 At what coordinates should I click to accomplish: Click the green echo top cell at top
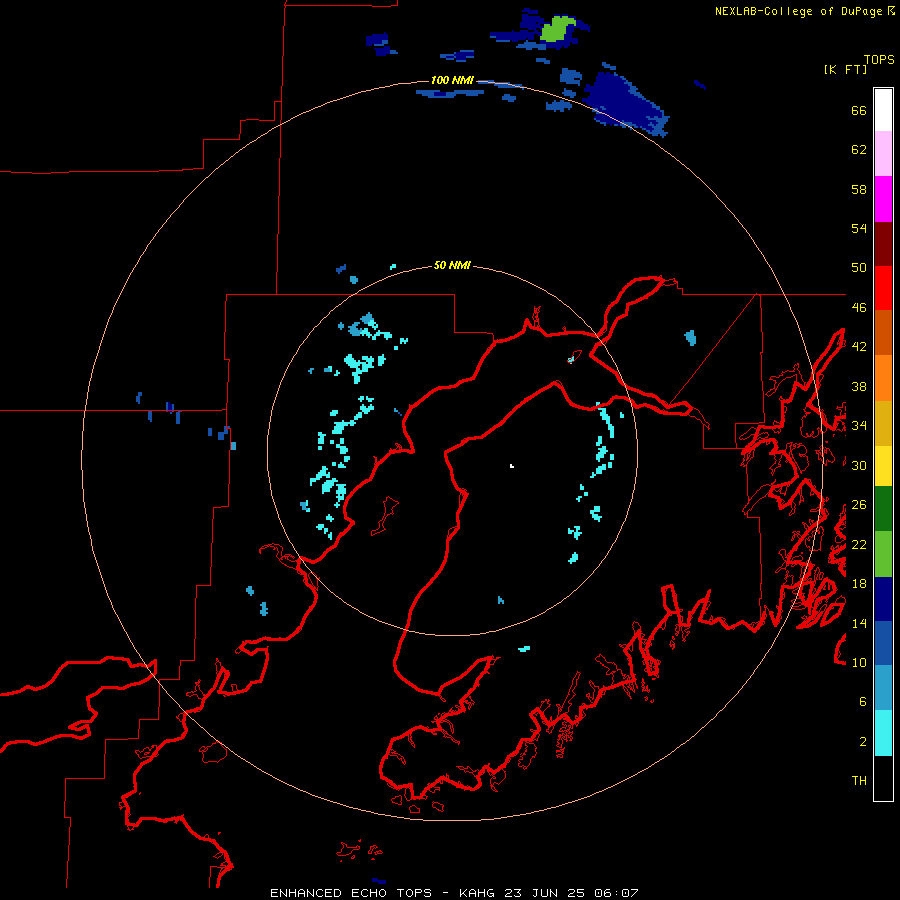tap(557, 29)
